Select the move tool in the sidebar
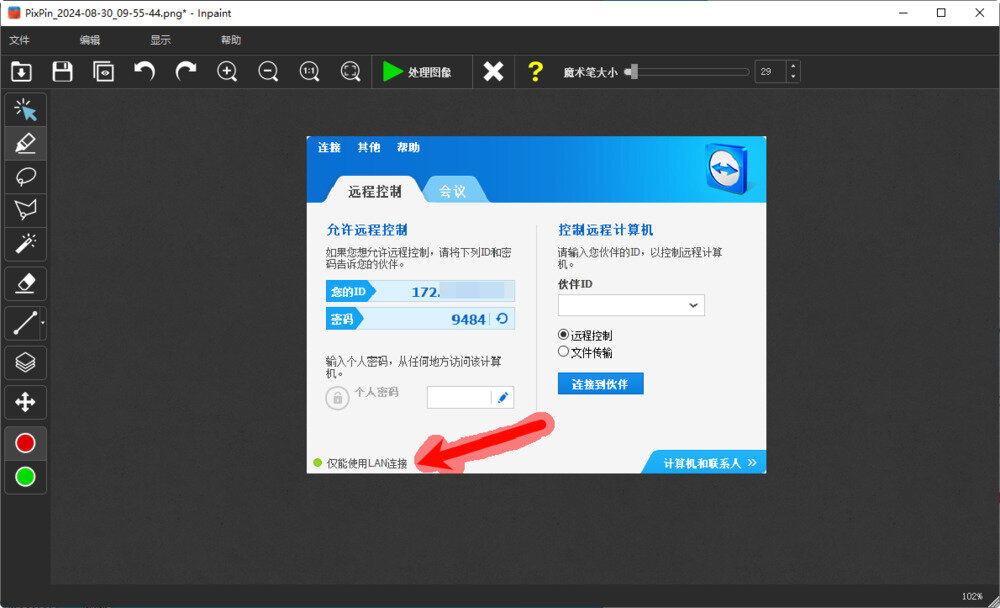This screenshot has width=1000, height=608. click(x=25, y=402)
